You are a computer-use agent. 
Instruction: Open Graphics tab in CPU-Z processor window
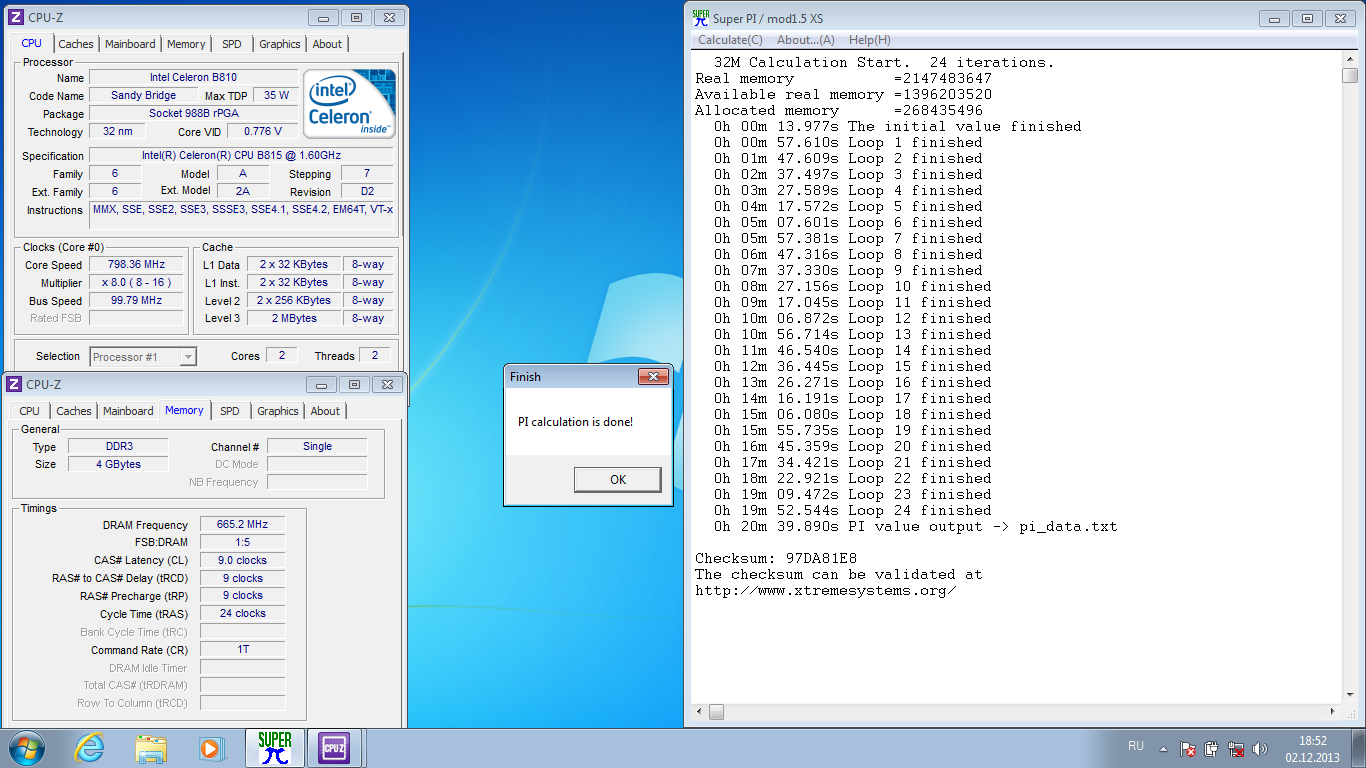point(279,44)
